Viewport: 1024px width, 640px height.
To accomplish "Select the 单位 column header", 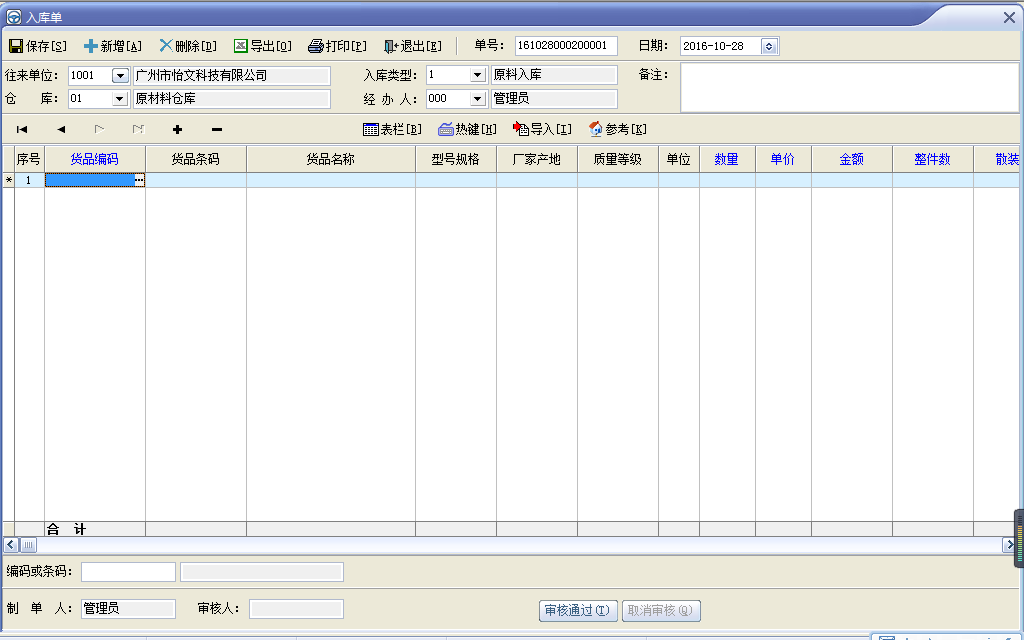I will coord(679,159).
